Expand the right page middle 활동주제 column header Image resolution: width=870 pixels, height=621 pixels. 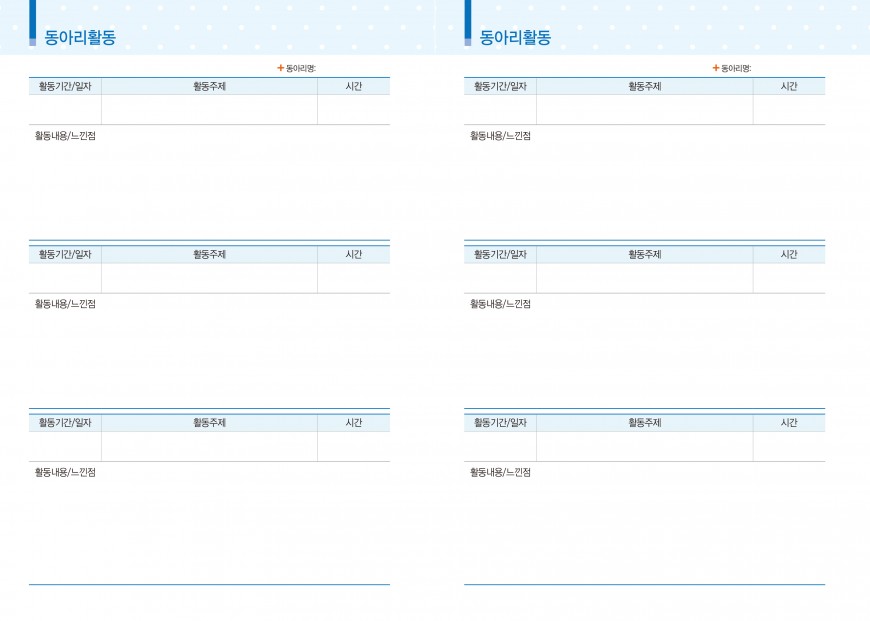pyautogui.click(x=644, y=254)
